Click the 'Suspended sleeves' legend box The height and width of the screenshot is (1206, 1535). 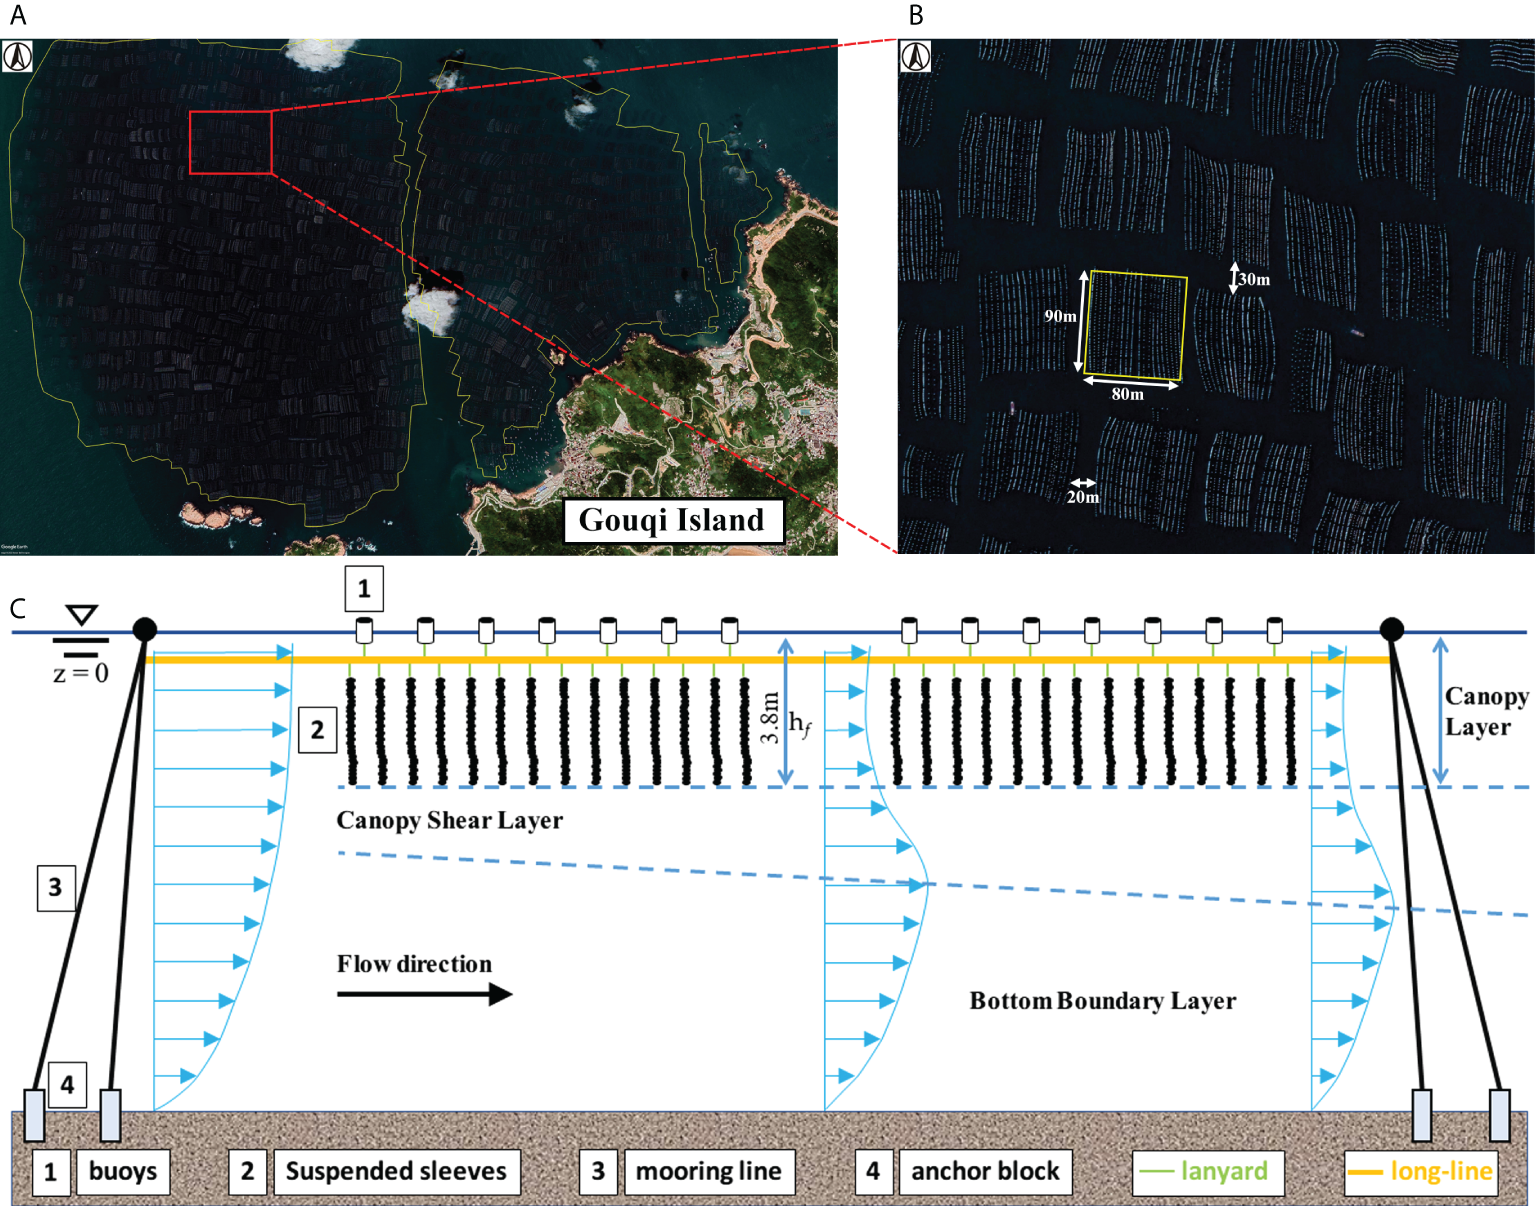pos(396,1171)
